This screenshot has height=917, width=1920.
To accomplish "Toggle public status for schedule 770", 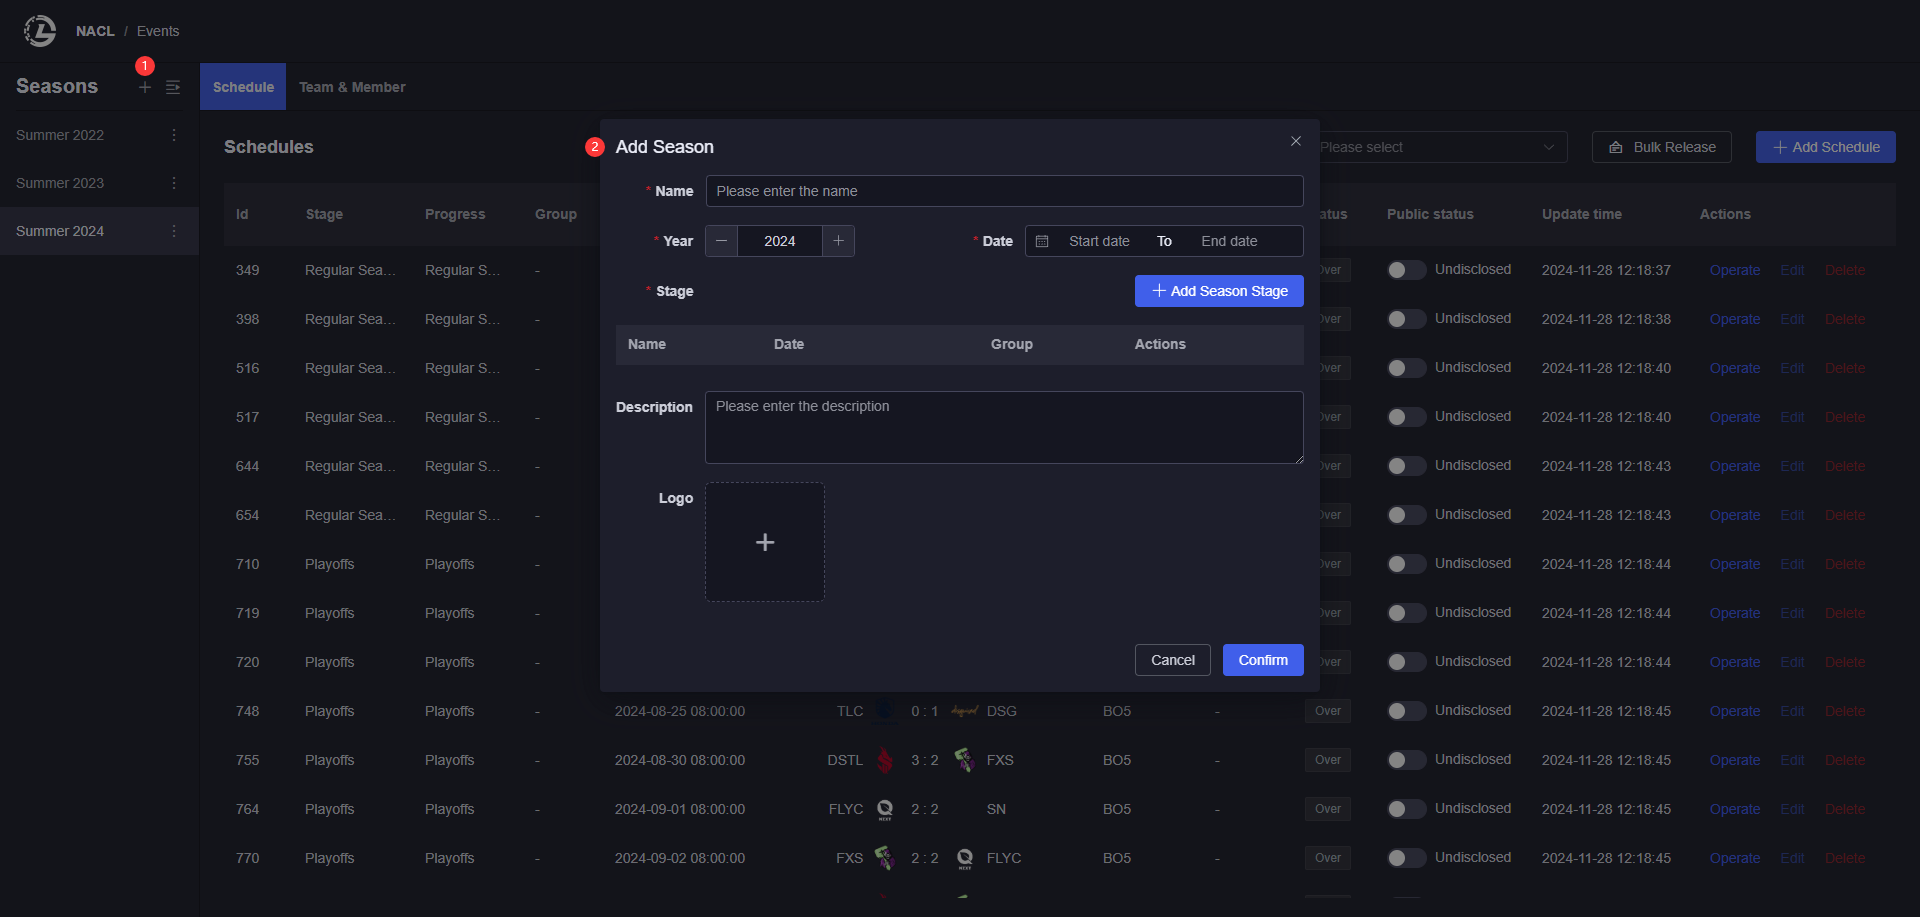I will coord(1405,858).
